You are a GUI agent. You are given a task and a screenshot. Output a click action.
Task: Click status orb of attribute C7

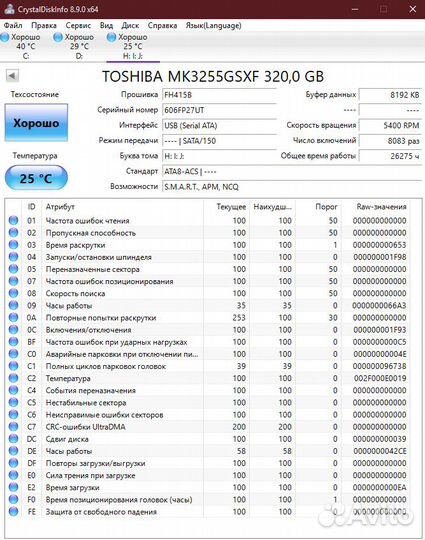[x=13, y=427]
